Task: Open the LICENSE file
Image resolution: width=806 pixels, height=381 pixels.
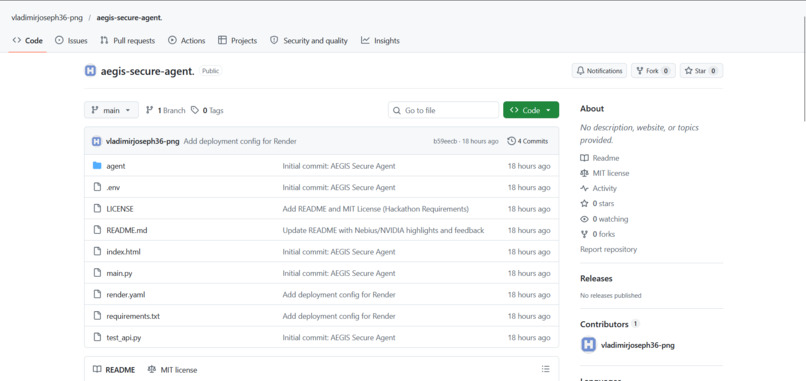Action: coord(120,209)
